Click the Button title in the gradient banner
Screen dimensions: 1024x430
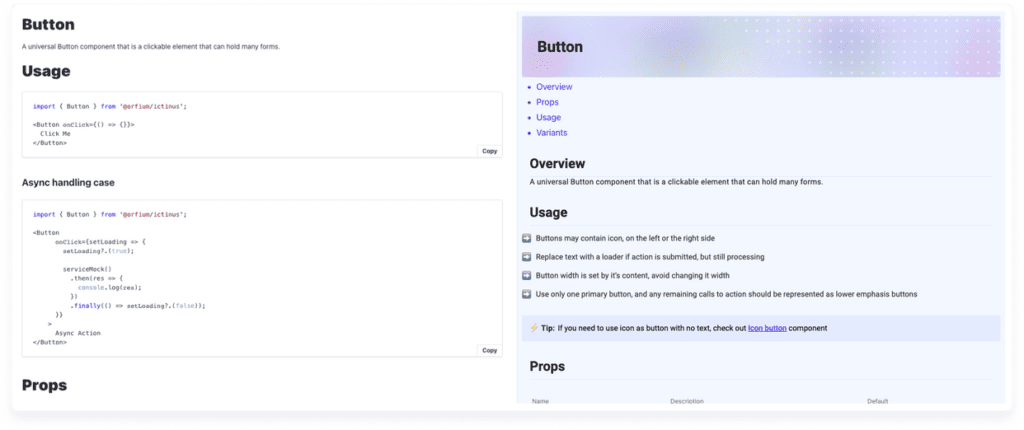pos(560,47)
